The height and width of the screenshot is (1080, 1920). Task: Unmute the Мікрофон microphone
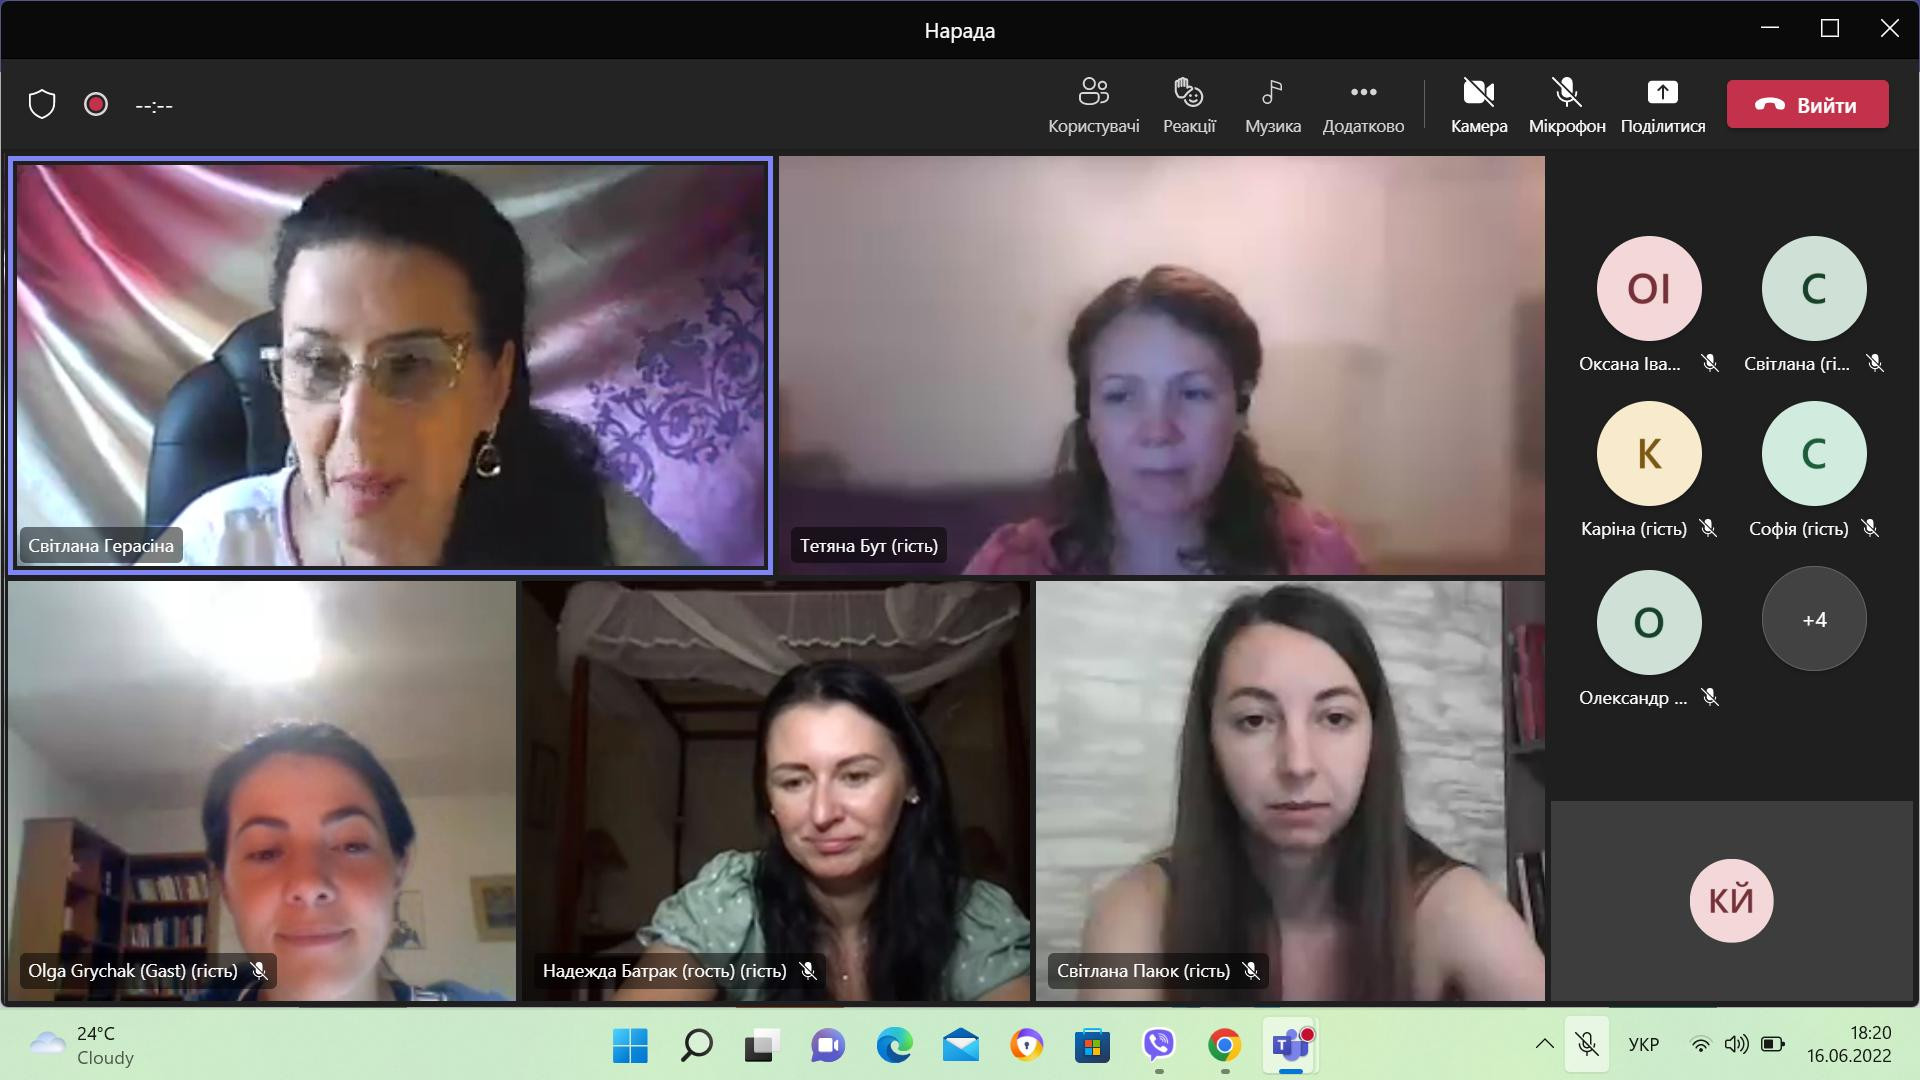(1566, 104)
